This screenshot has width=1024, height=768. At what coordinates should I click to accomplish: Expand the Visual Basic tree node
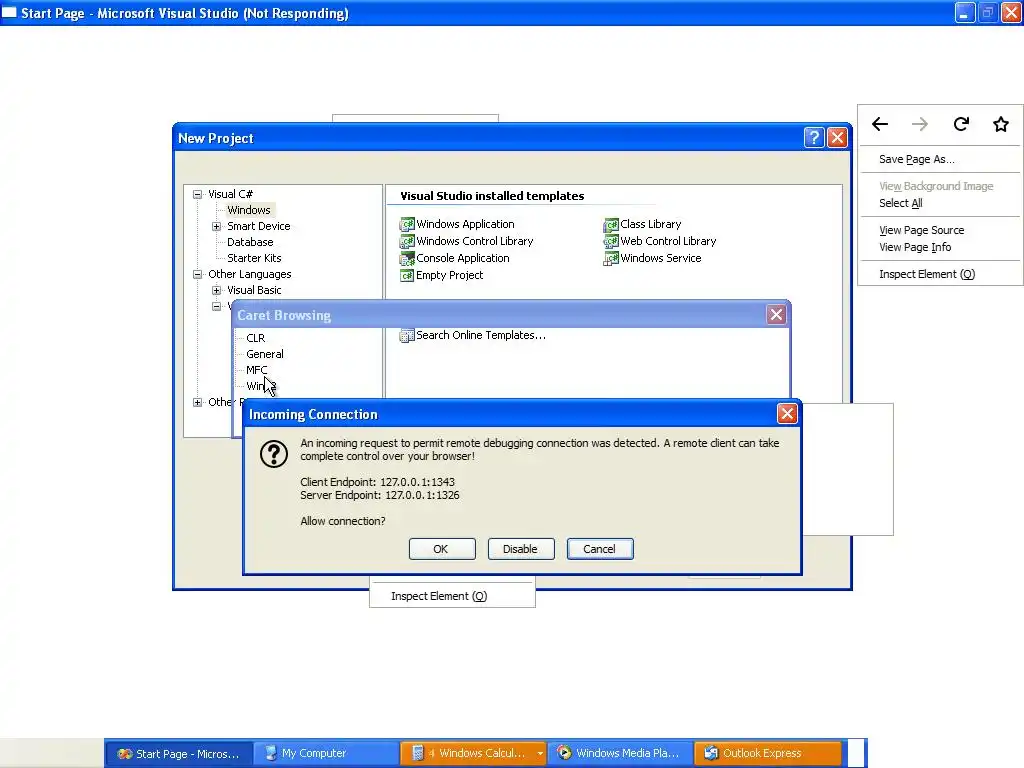point(216,291)
